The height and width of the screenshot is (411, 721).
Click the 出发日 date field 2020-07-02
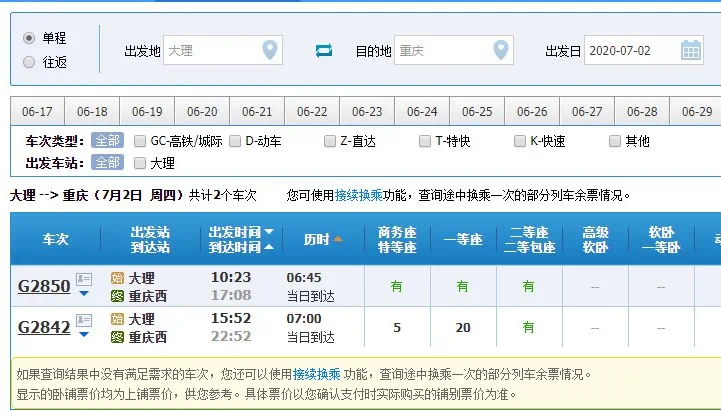pos(644,50)
